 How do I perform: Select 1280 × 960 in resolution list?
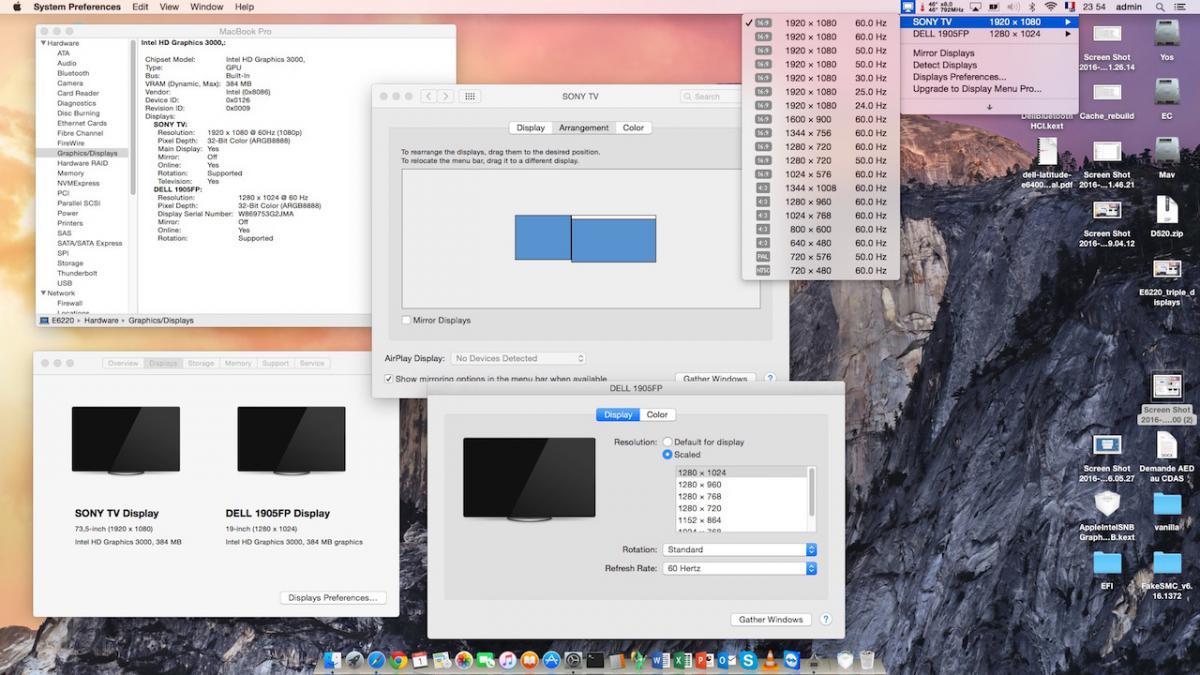click(x=699, y=485)
